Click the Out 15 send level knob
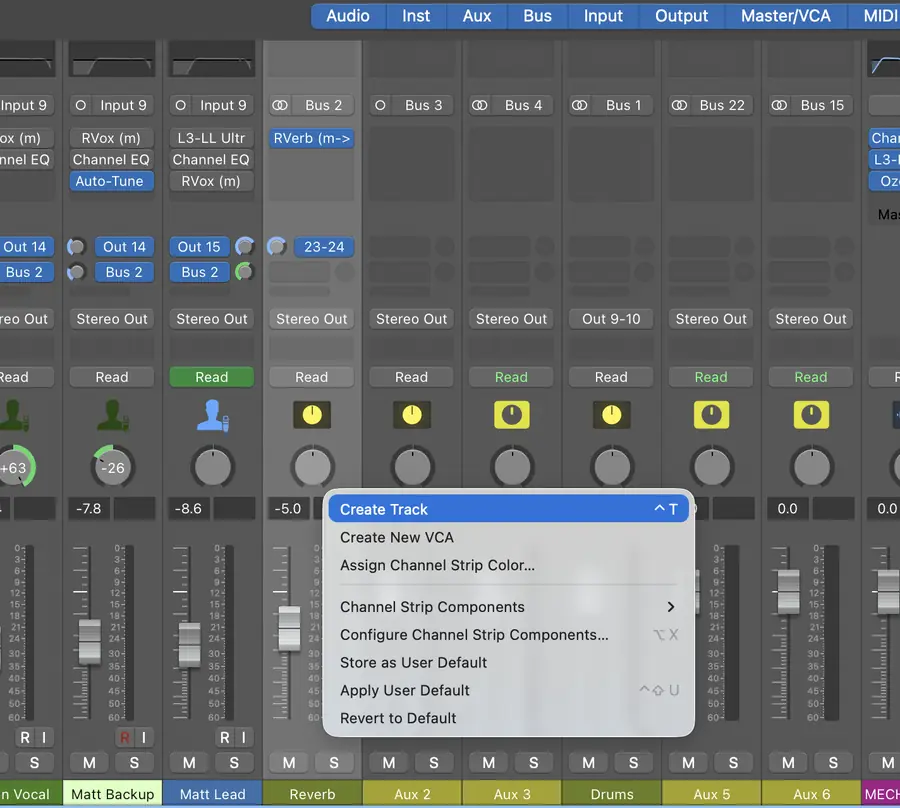900x808 pixels. (x=245, y=247)
